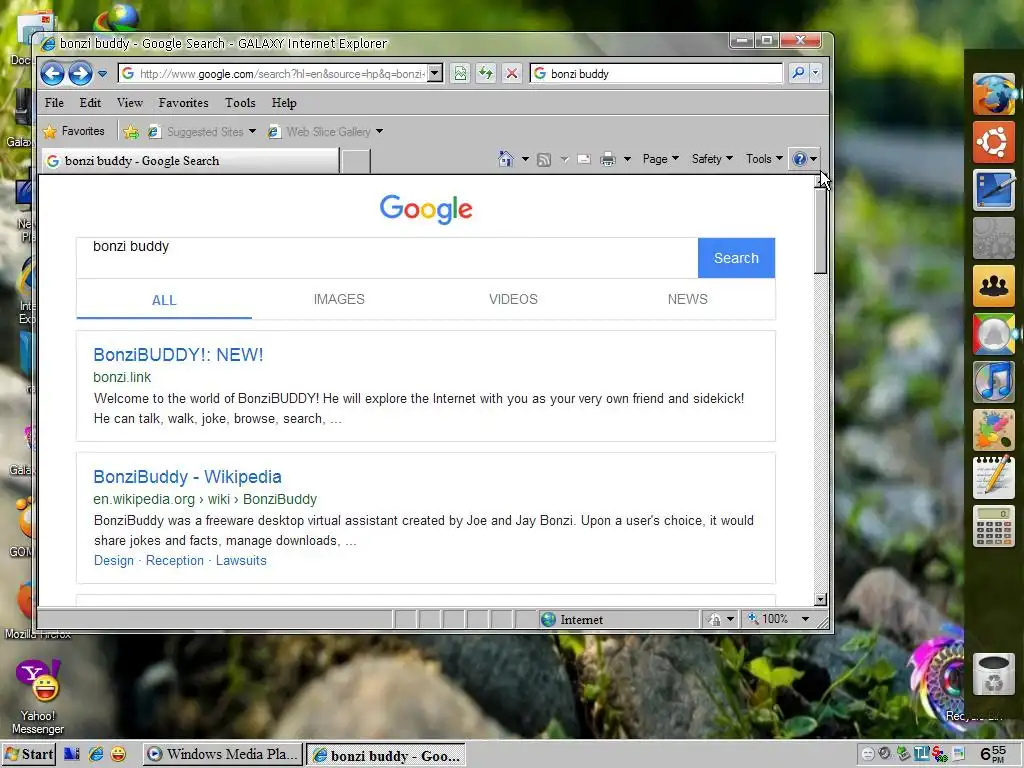Open the Tools menu in menu bar

[x=240, y=103]
